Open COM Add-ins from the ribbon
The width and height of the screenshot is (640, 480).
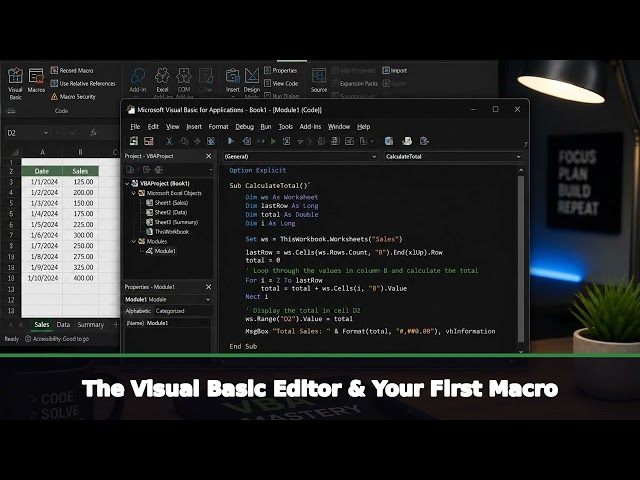[184, 82]
